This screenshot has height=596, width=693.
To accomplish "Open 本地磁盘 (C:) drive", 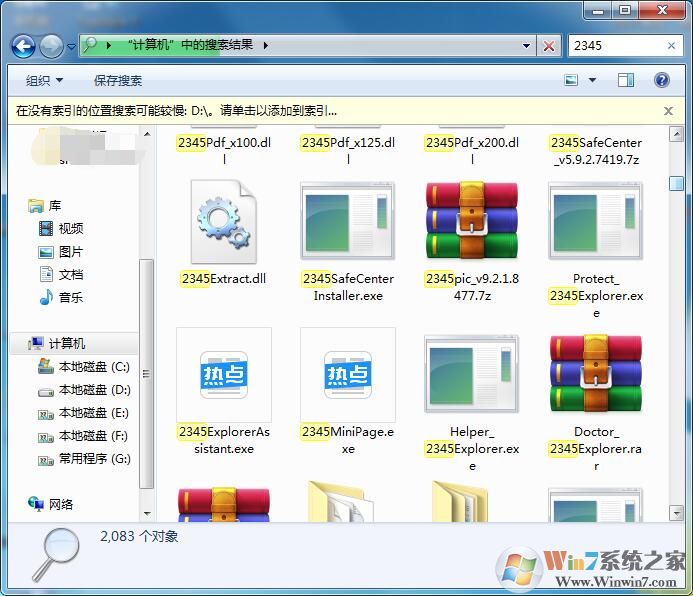I will 84,367.
